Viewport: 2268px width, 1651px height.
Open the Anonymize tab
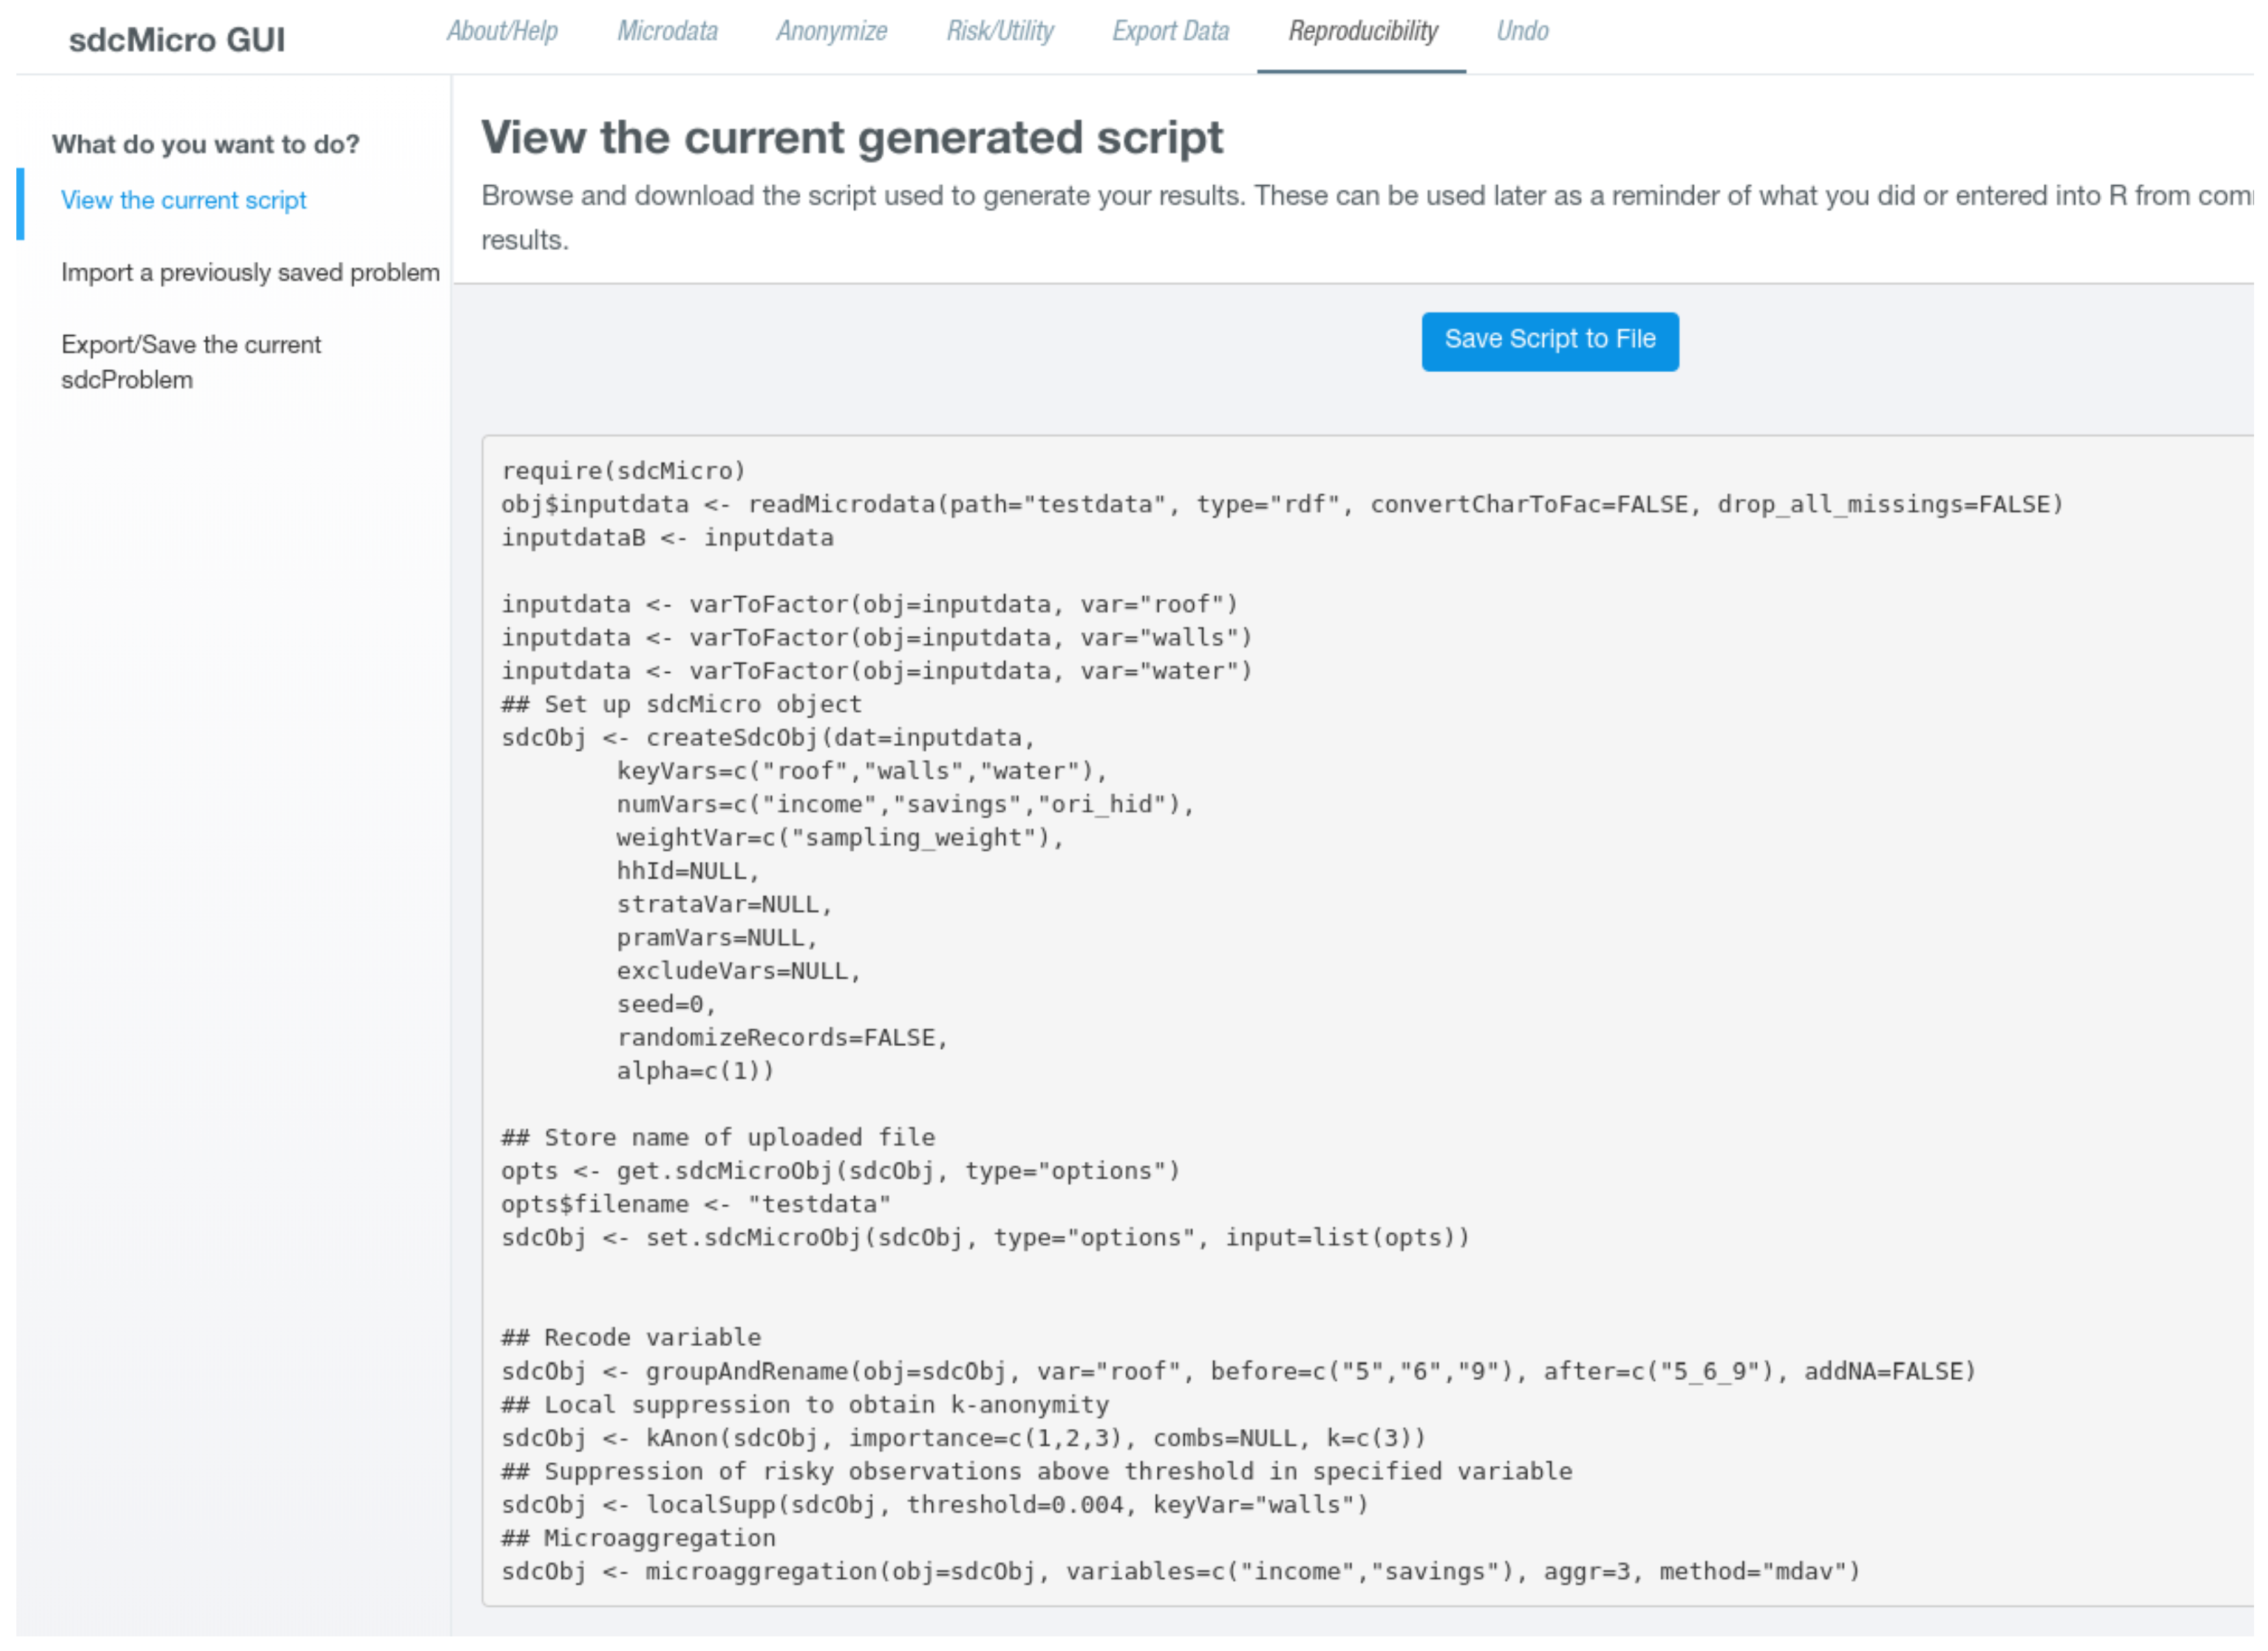click(x=831, y=31)
